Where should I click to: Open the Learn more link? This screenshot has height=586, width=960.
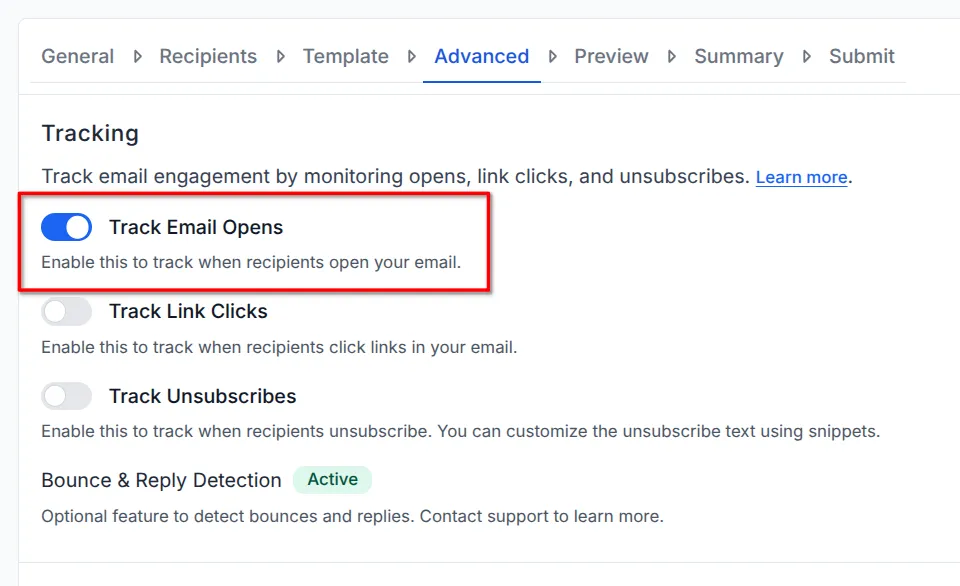point(800,177)
